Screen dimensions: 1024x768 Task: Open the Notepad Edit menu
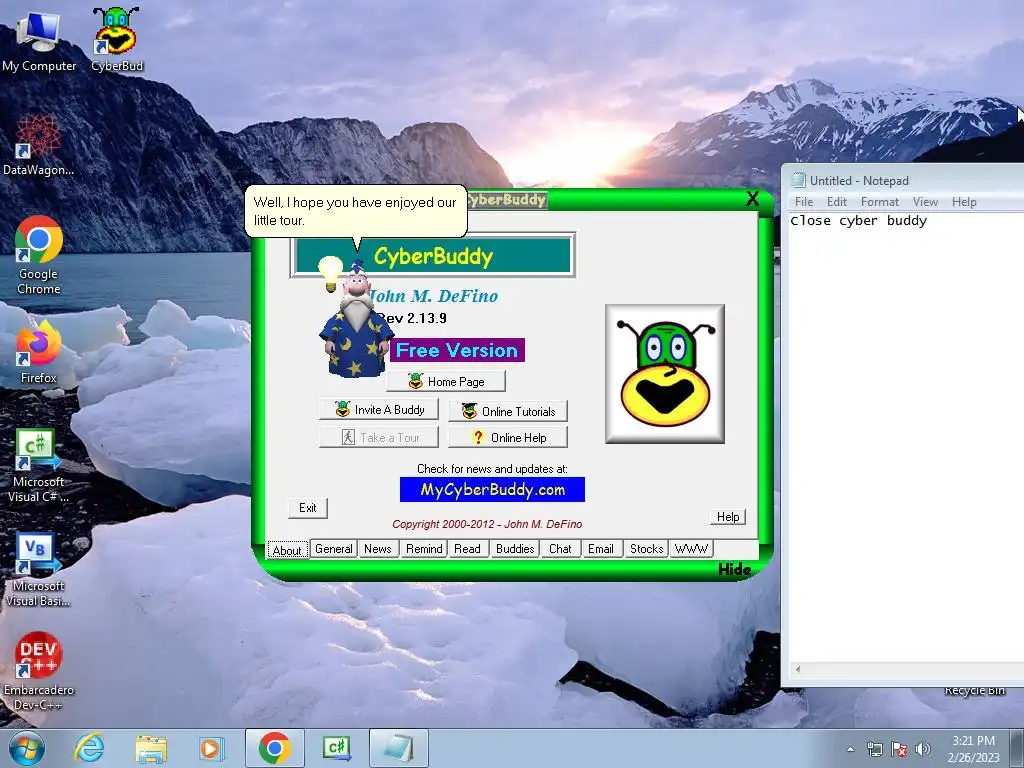coord(837,202)
